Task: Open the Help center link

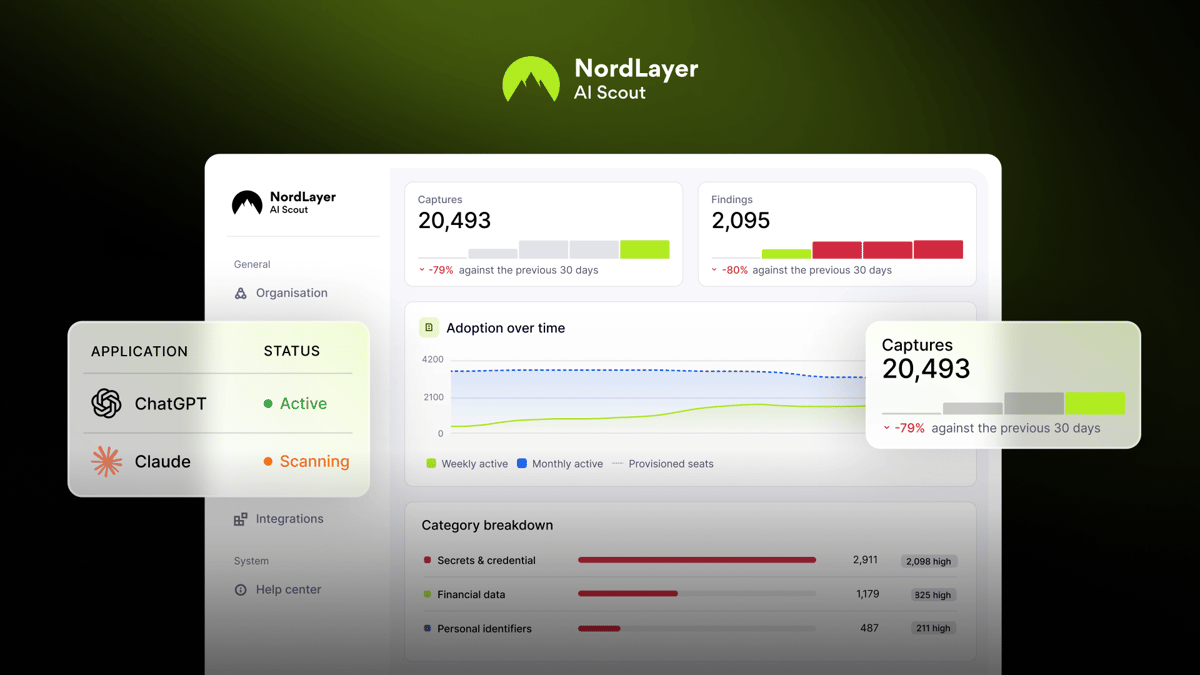Action: point(278,590)
